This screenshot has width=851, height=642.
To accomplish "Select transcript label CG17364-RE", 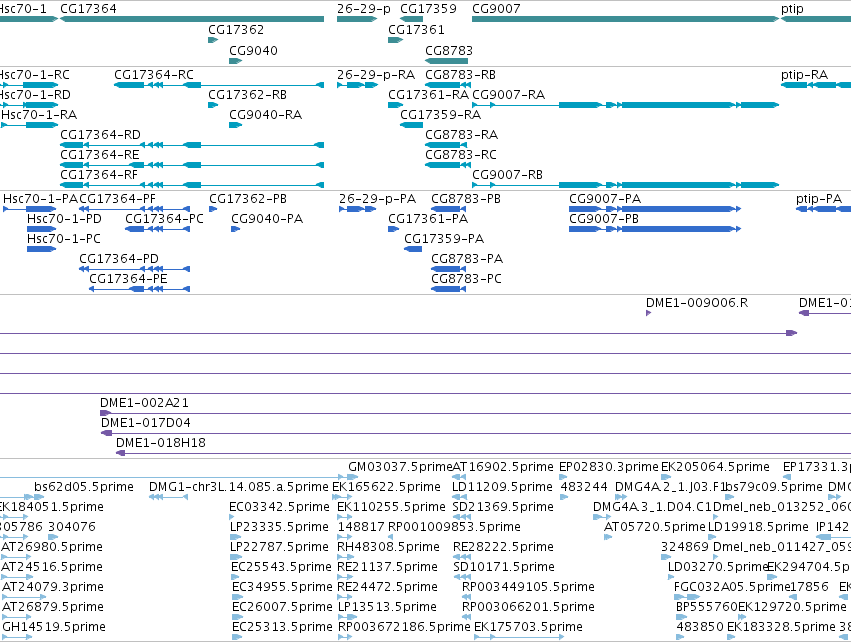I will pyautogui.click(x=100, y=155).
